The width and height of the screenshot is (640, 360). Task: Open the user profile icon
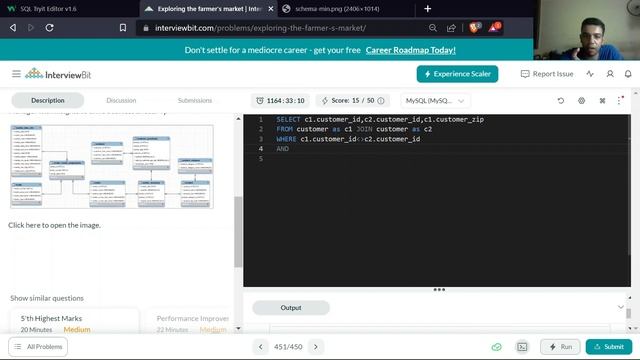pos(610,74)
